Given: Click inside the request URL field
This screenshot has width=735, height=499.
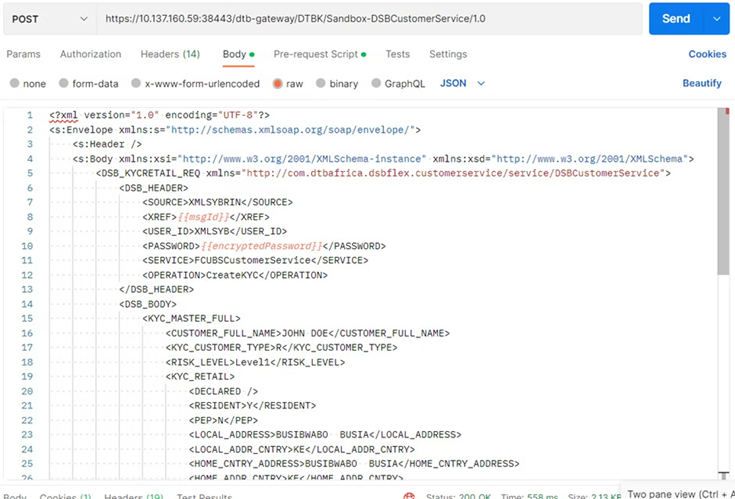Looking at the screenshot, I should [370, 18].
